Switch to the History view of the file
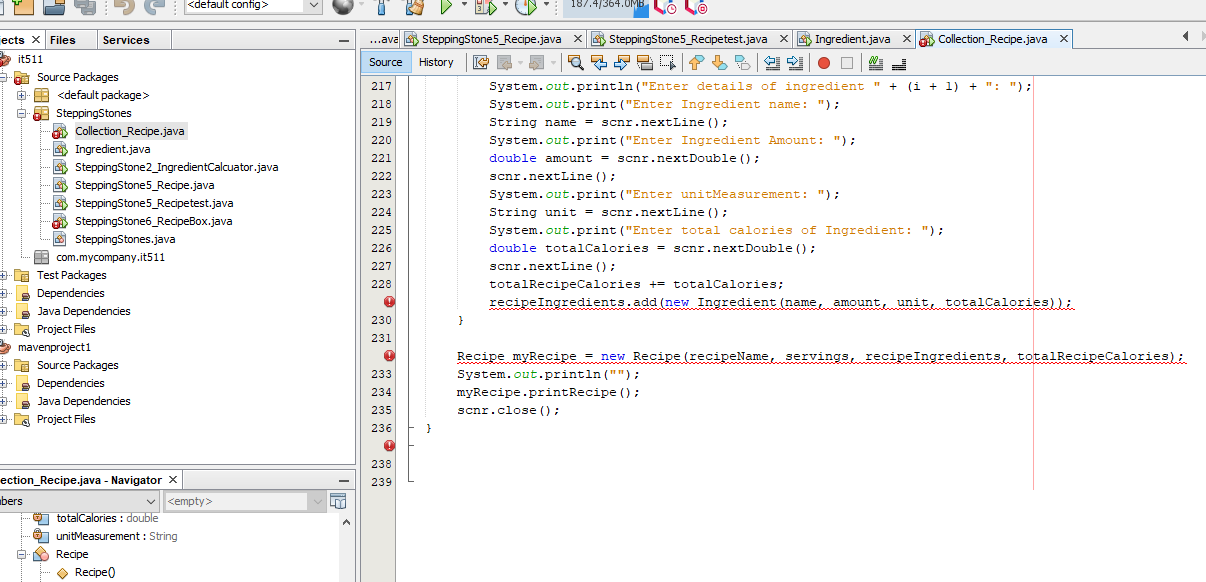1206x582 pixels. click(437, 61)
